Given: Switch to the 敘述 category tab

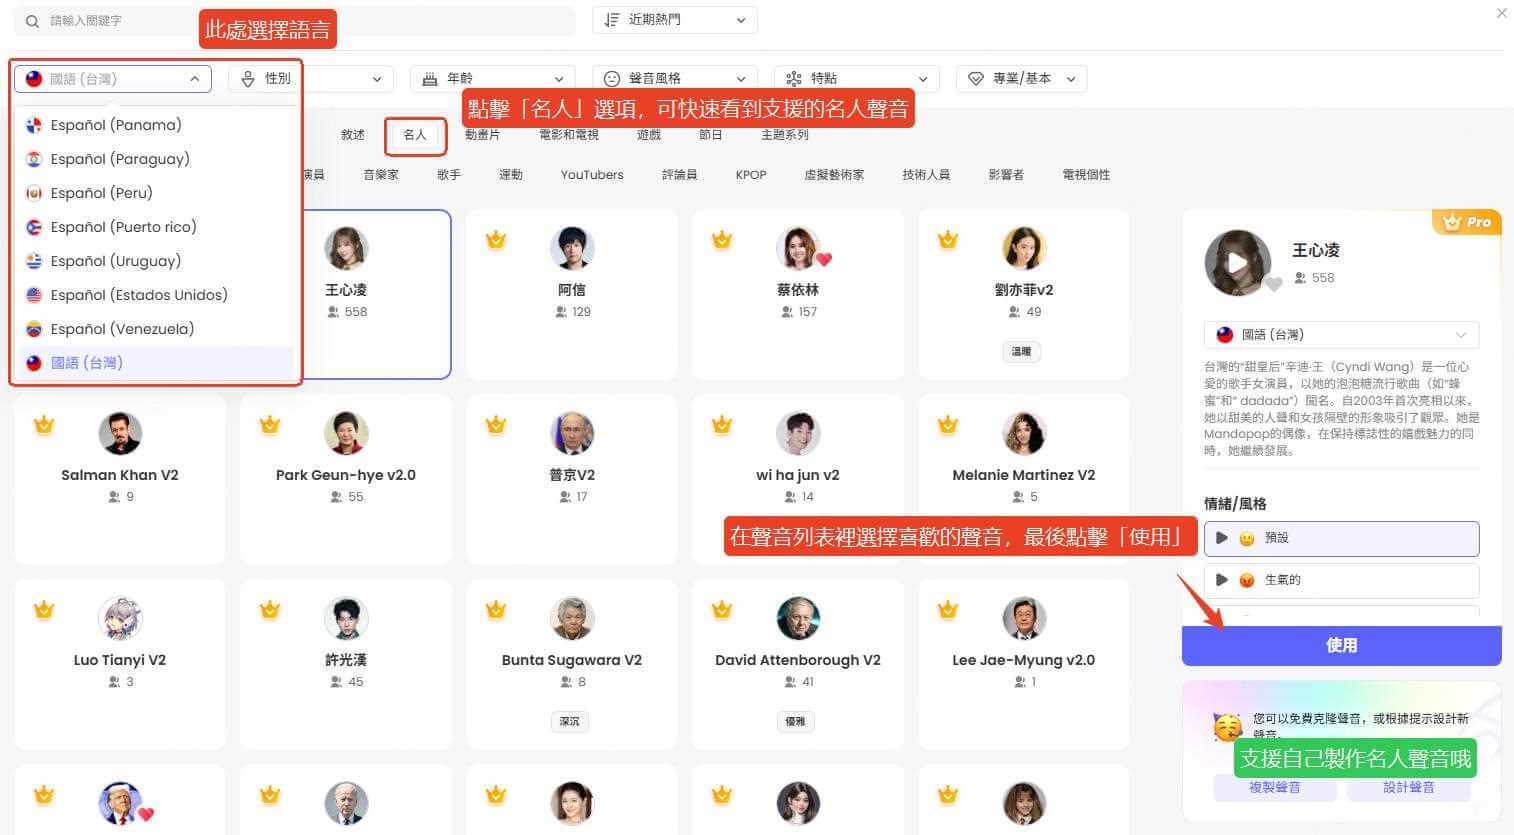Looking at the screenshot, I should (353, 135).
